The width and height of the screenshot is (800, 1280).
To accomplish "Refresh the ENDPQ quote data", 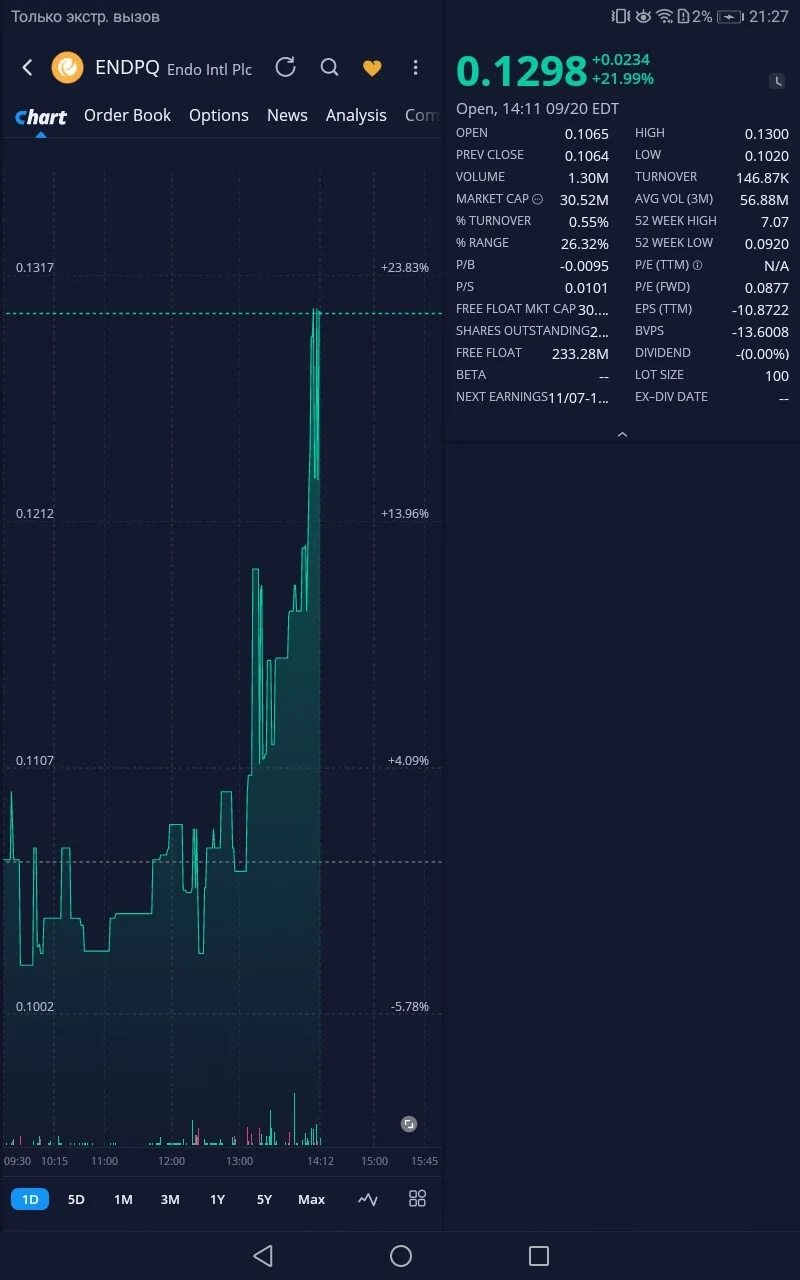I will point(285,67).
